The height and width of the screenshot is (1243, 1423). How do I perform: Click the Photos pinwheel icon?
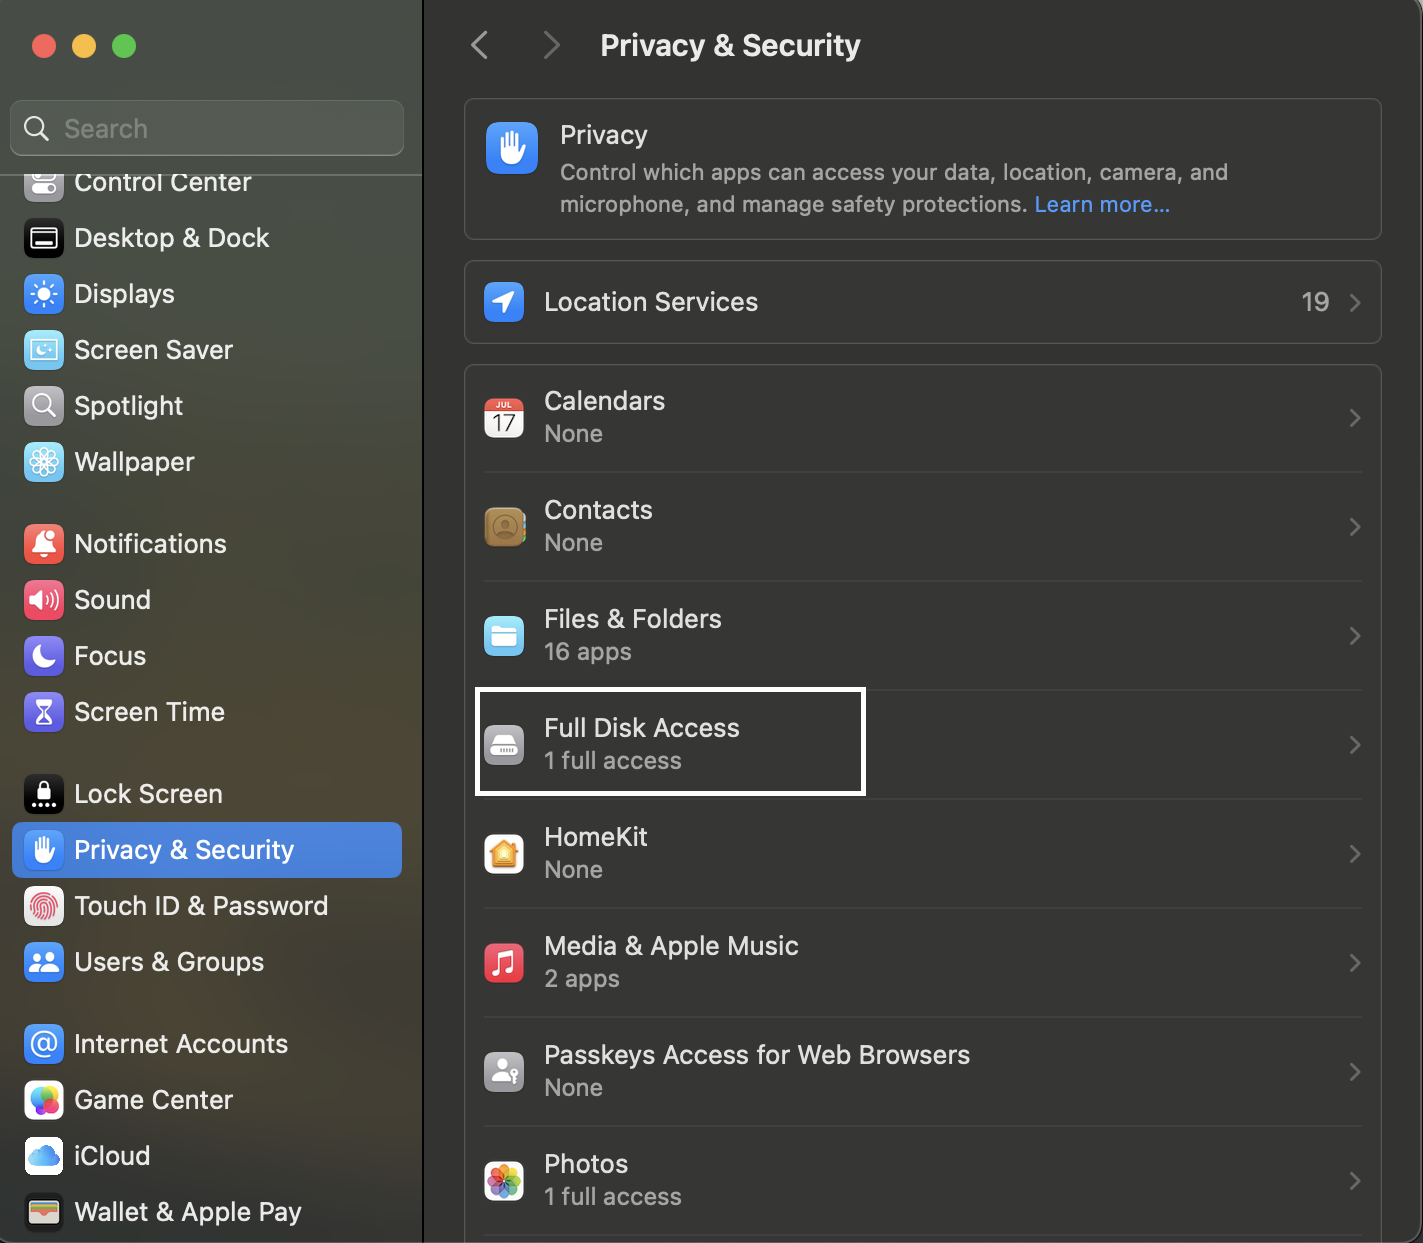[504, 1181]
